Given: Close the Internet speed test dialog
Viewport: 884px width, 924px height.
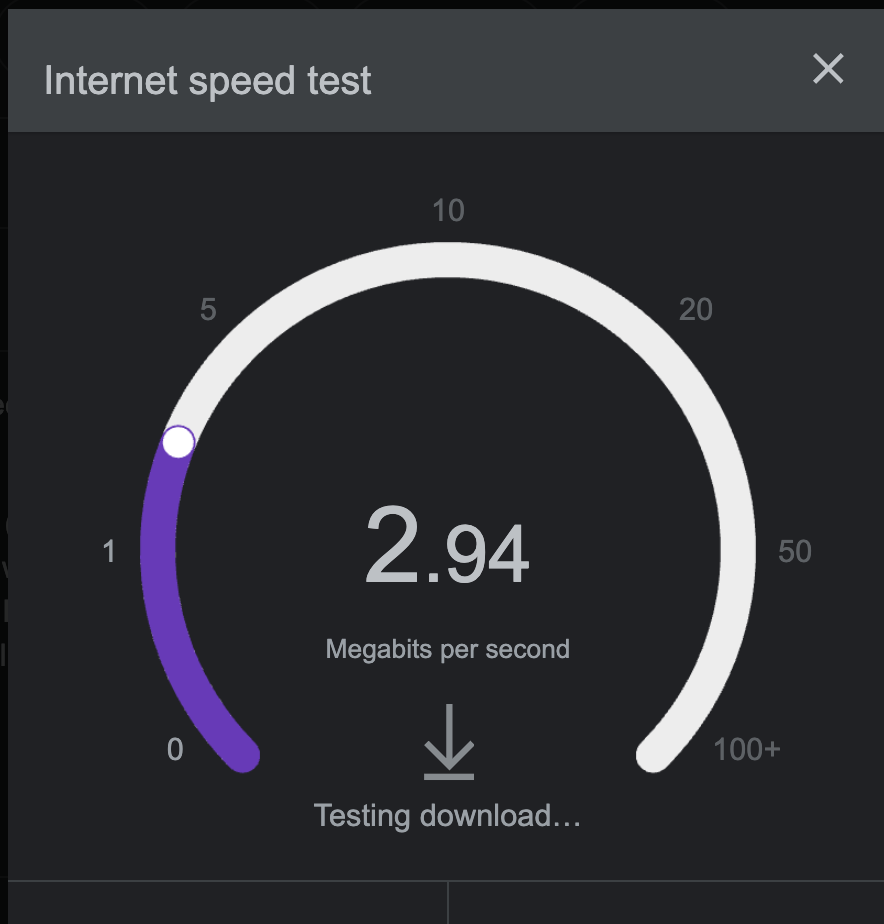Looking at the screenshot, I should coord(828,69).
